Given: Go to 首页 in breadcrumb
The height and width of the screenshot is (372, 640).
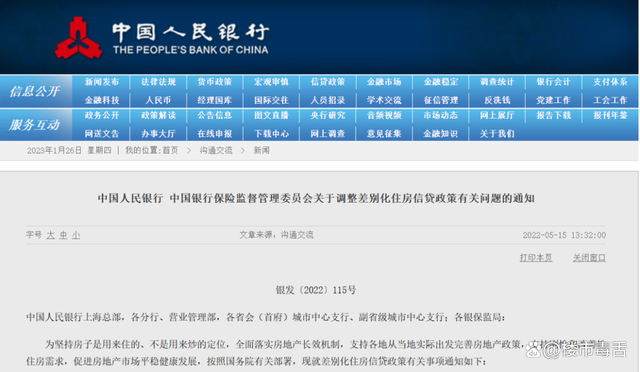Looking at the screenshot, I should pyautogui.click(x=170, y=150).
